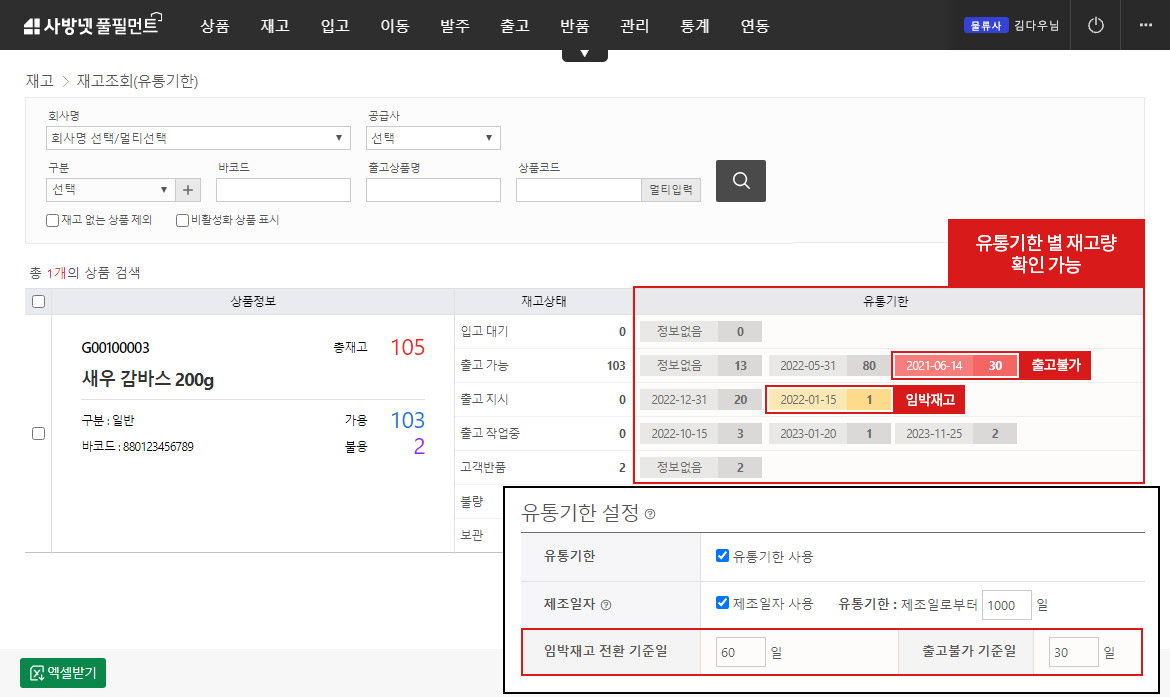The image size is (1170, 697).
Task: Click help icon next to 유통기한 설정
Action: click(650, 515)
